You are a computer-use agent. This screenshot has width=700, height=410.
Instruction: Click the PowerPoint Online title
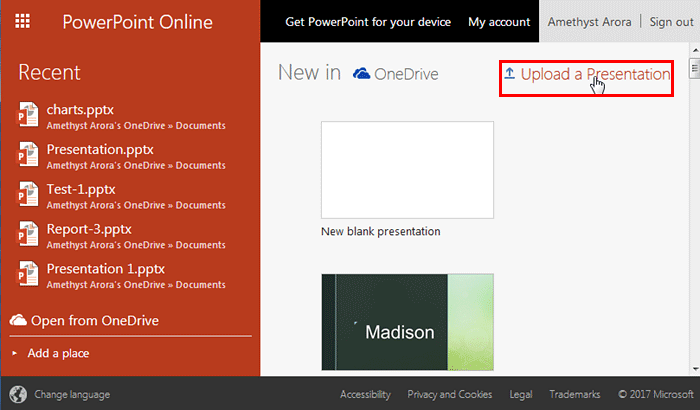(138, 22)
